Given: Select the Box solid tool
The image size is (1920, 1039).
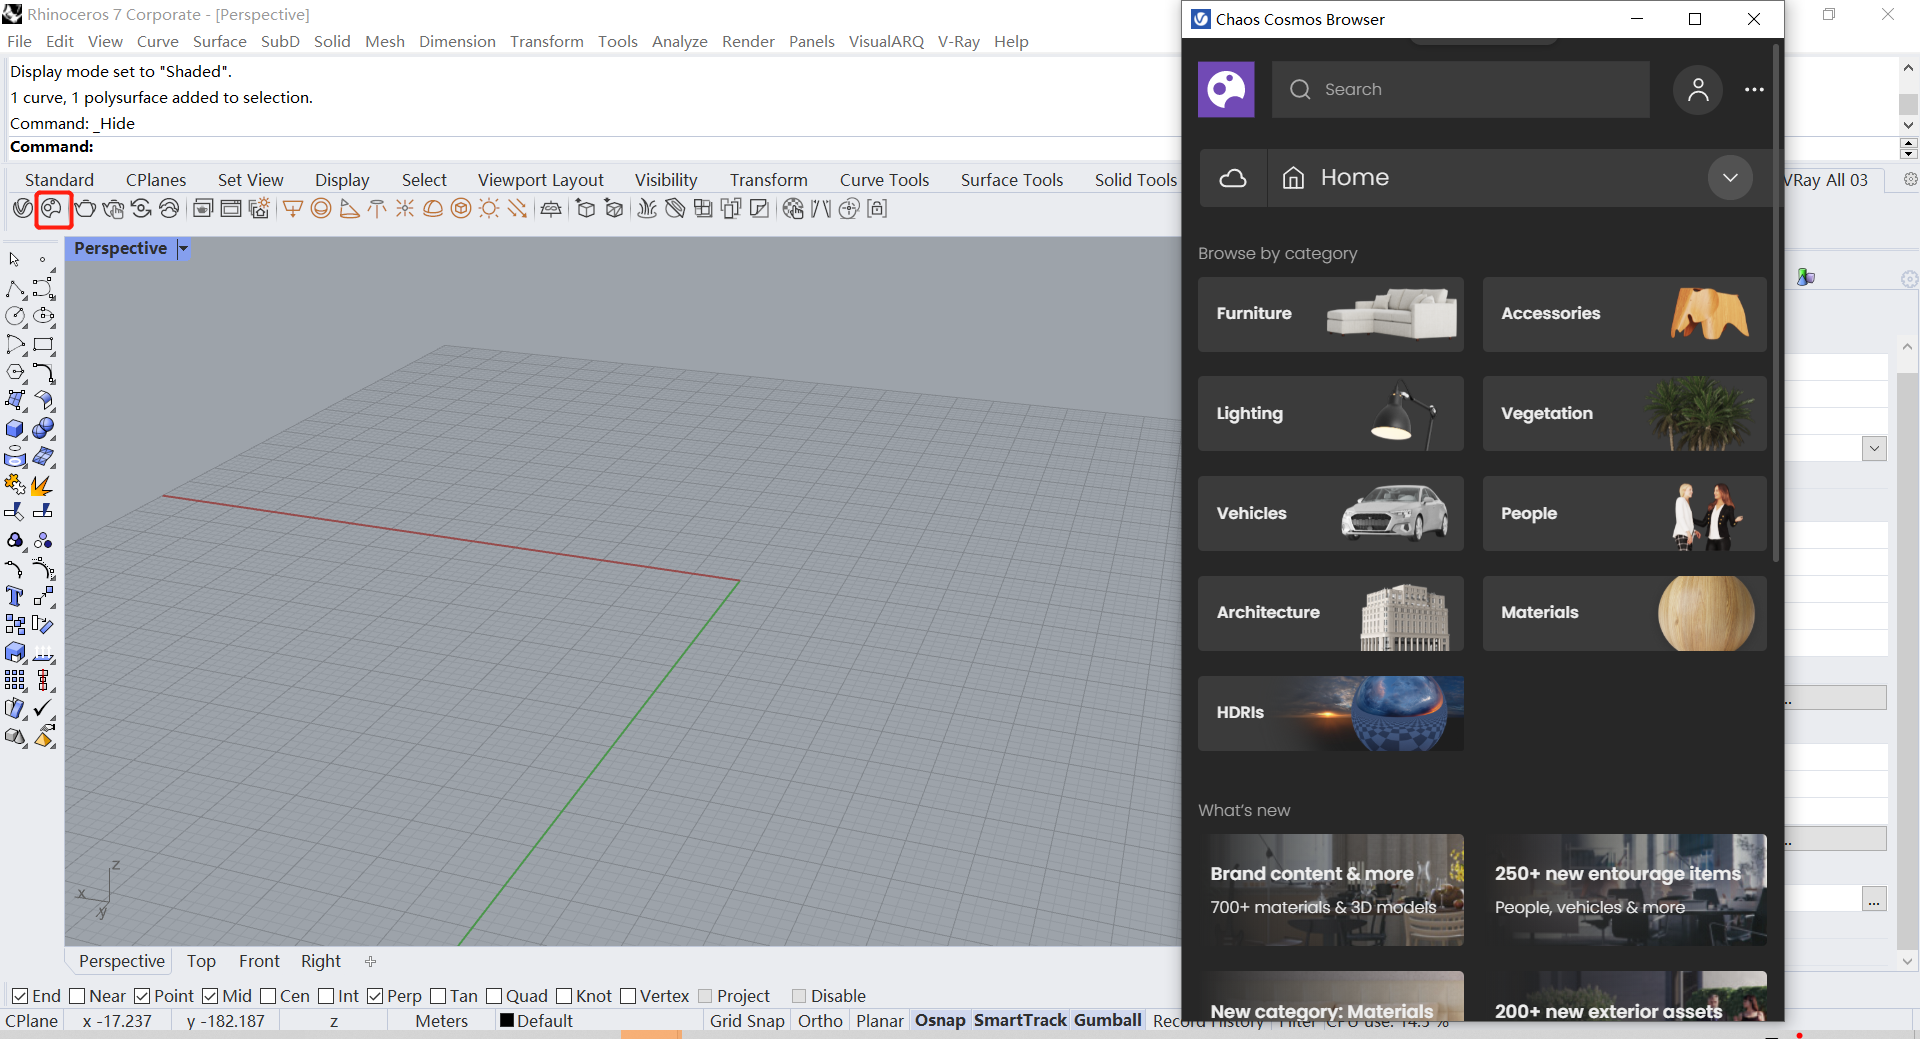Looking at the screenshot, I should coord(16,429).
